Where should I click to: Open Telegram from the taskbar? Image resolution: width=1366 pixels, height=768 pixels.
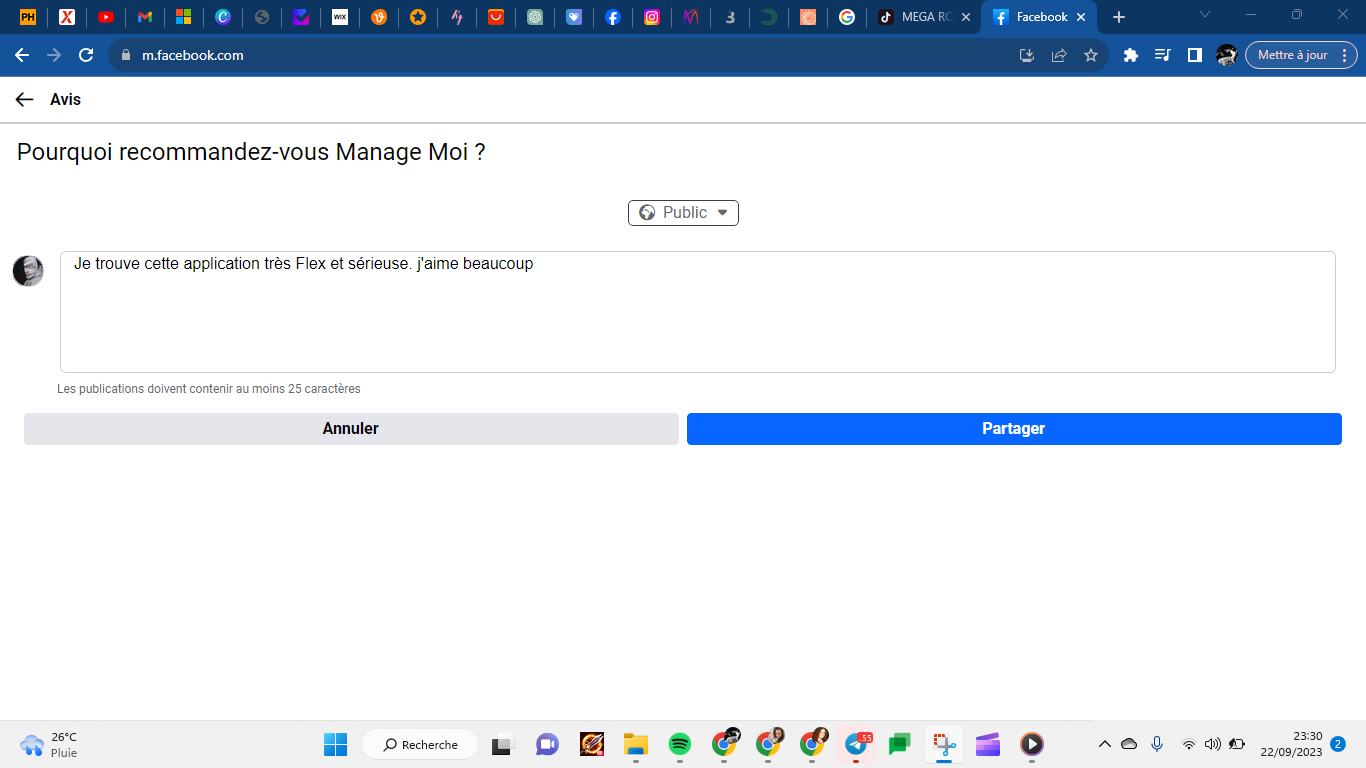(856, 744)
